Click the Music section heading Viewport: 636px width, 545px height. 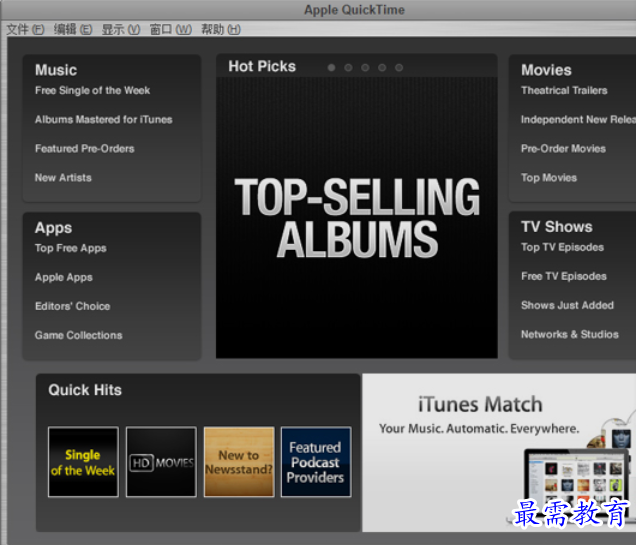pyautogui.click(x=56, y=70)
